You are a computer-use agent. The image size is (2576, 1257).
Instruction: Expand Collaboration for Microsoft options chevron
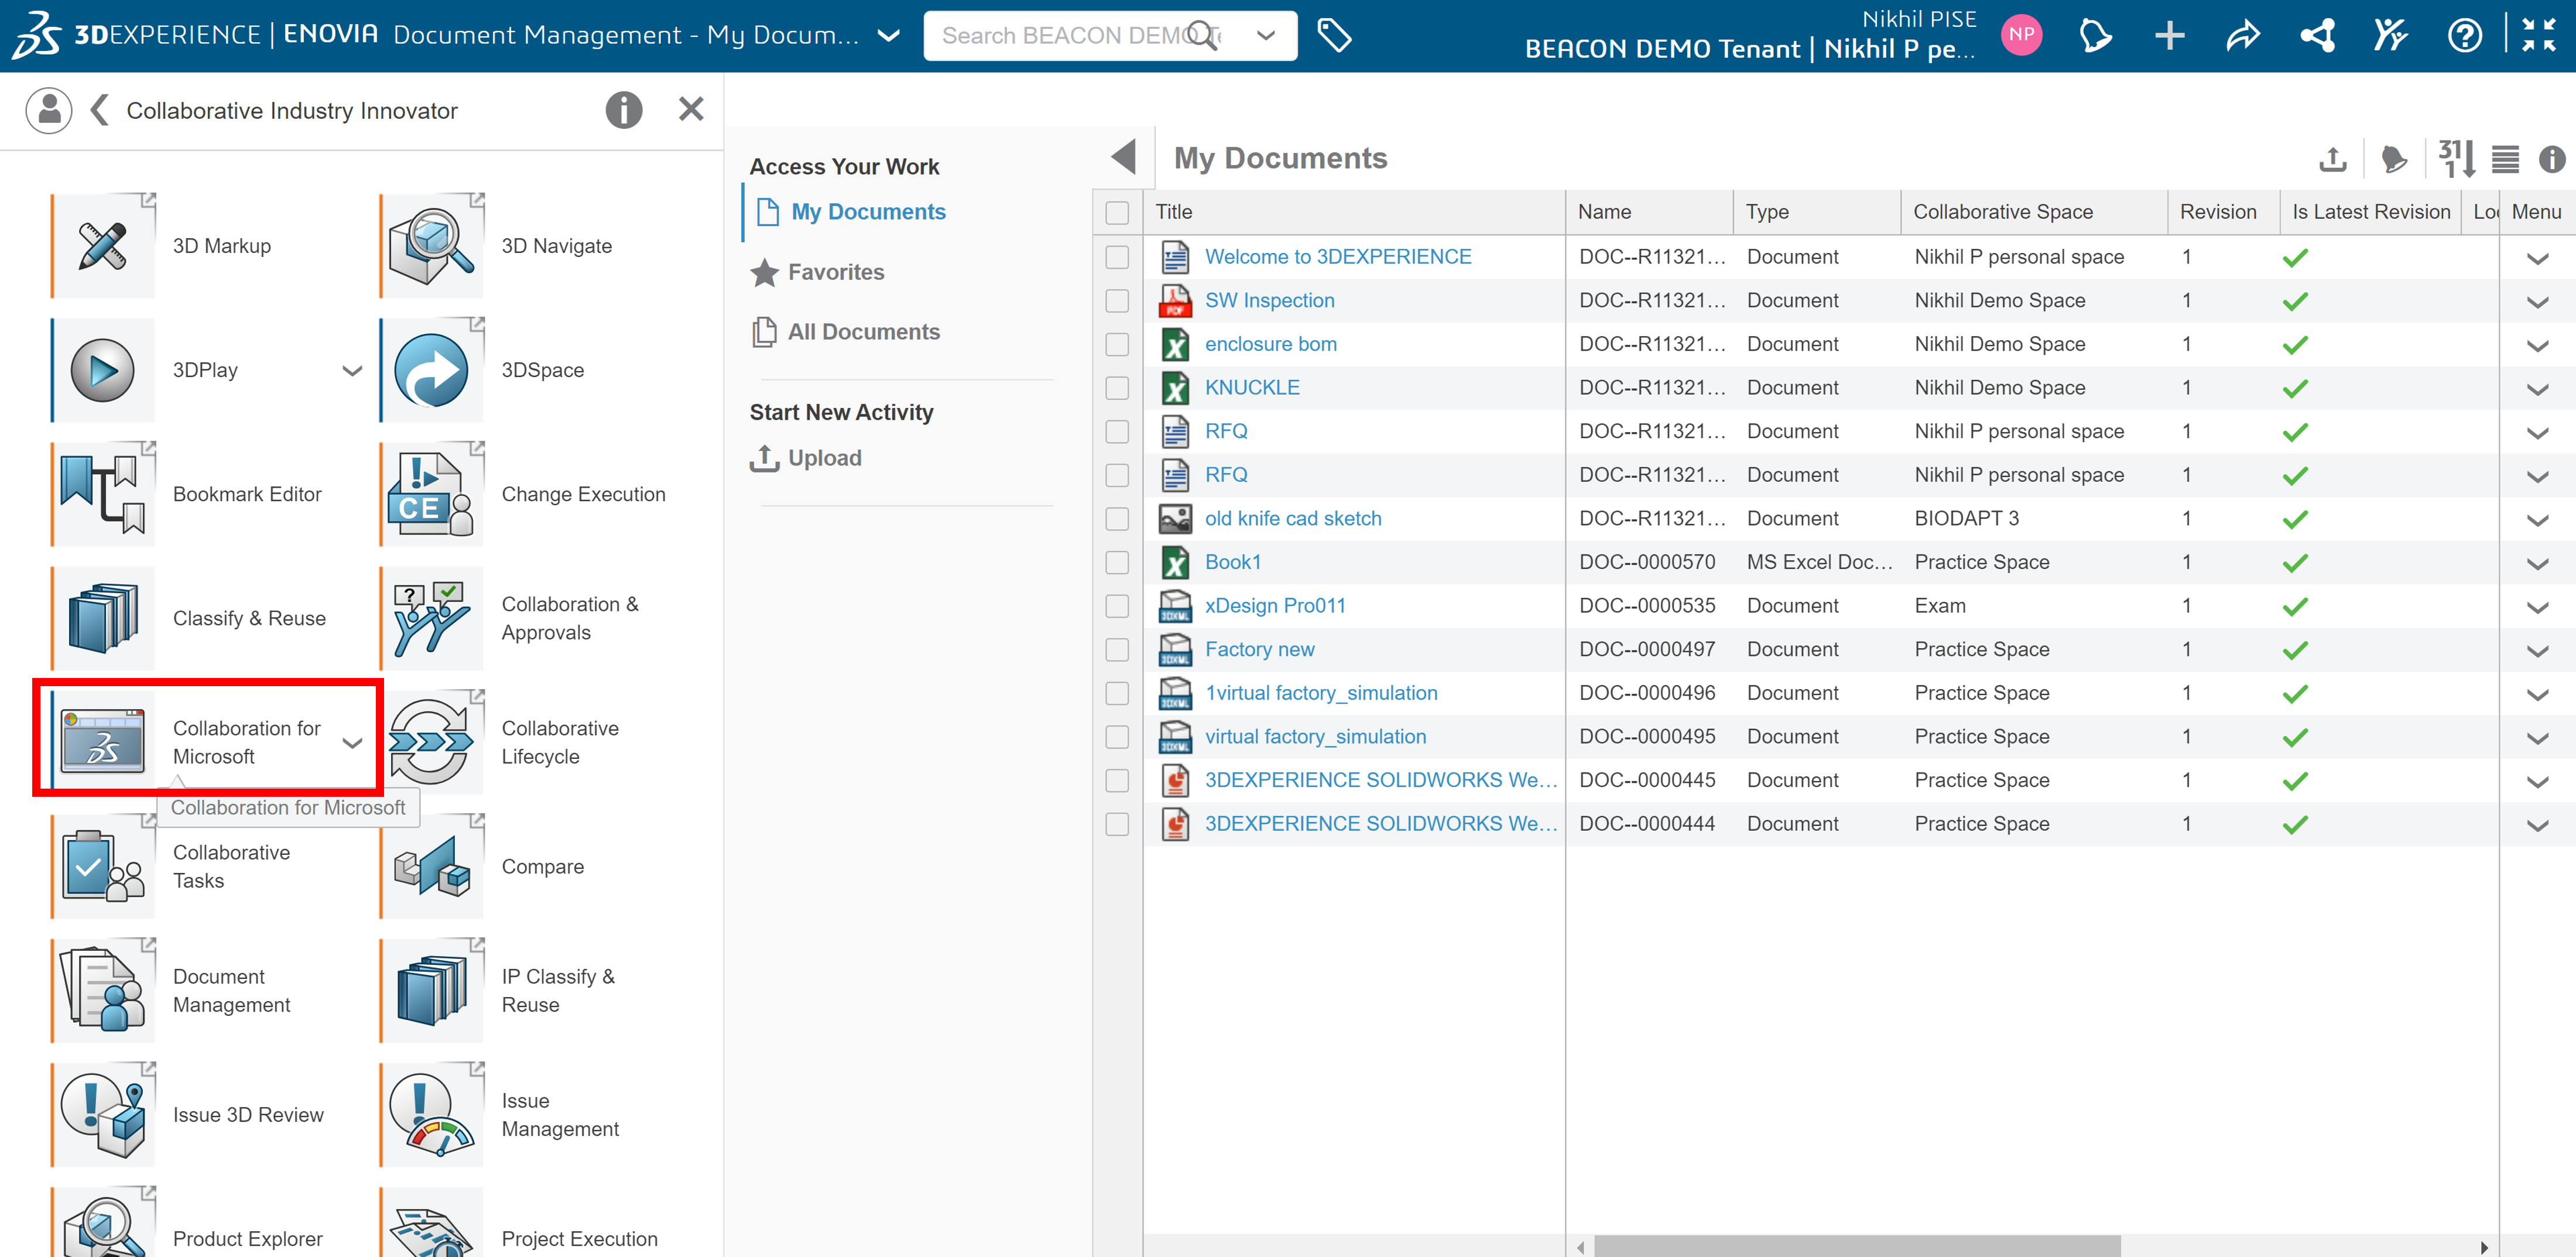(x=352, y=743)
